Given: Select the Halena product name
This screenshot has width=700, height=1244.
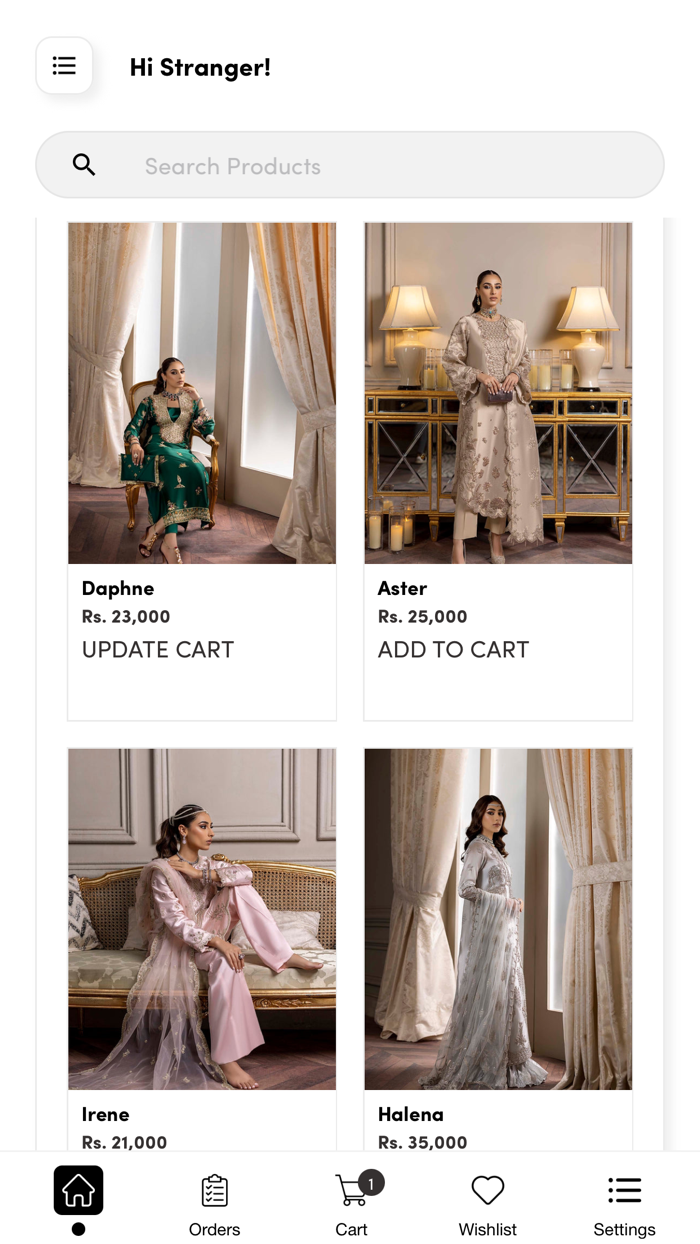Looking at the screenshot, I should coord(411,1114).
